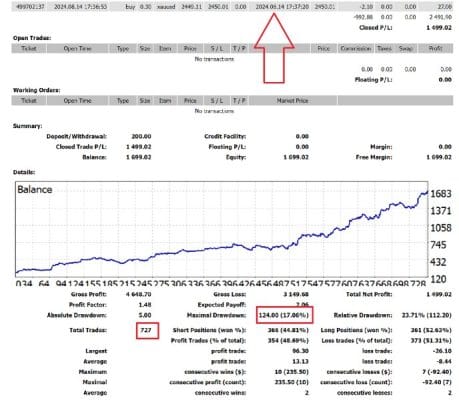Click the Ticket column header in Open Trades

coord(29,49)
